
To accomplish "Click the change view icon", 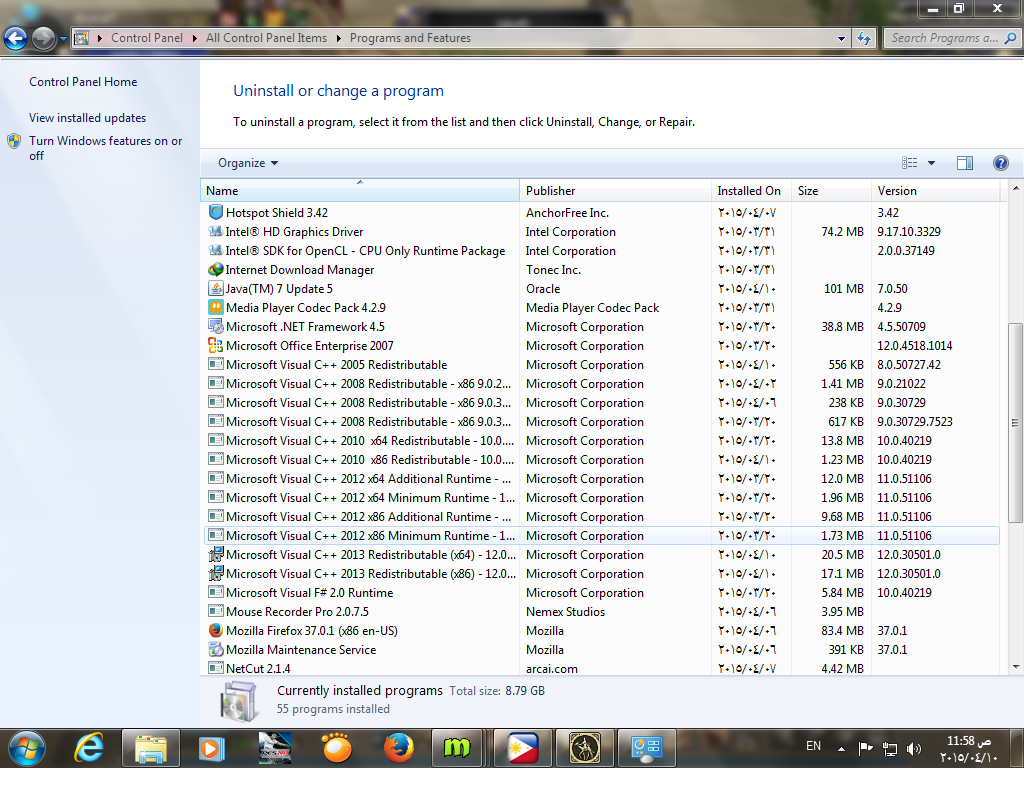I will pyautogui.click(x=910, y=163).
